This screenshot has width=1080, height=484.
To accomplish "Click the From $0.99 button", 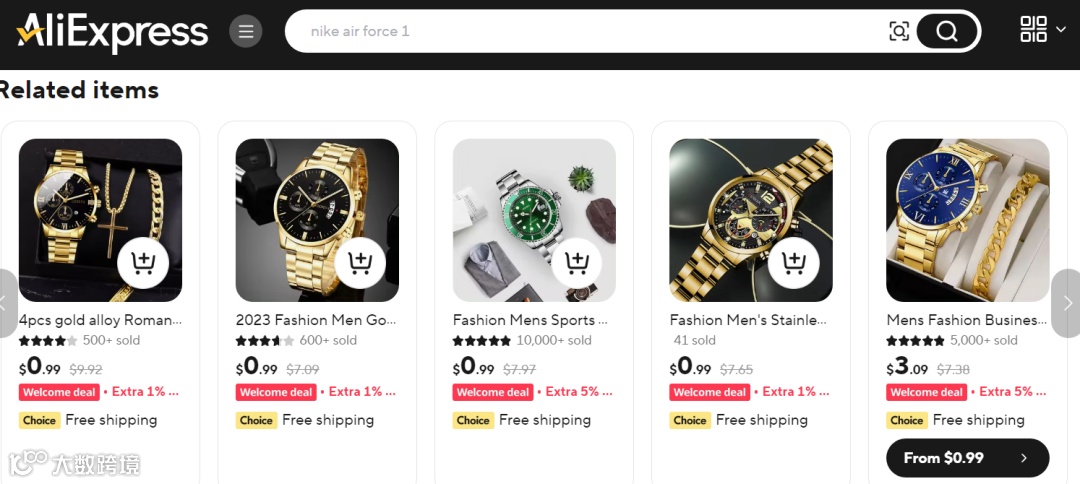I will click(x=967, y=458).
